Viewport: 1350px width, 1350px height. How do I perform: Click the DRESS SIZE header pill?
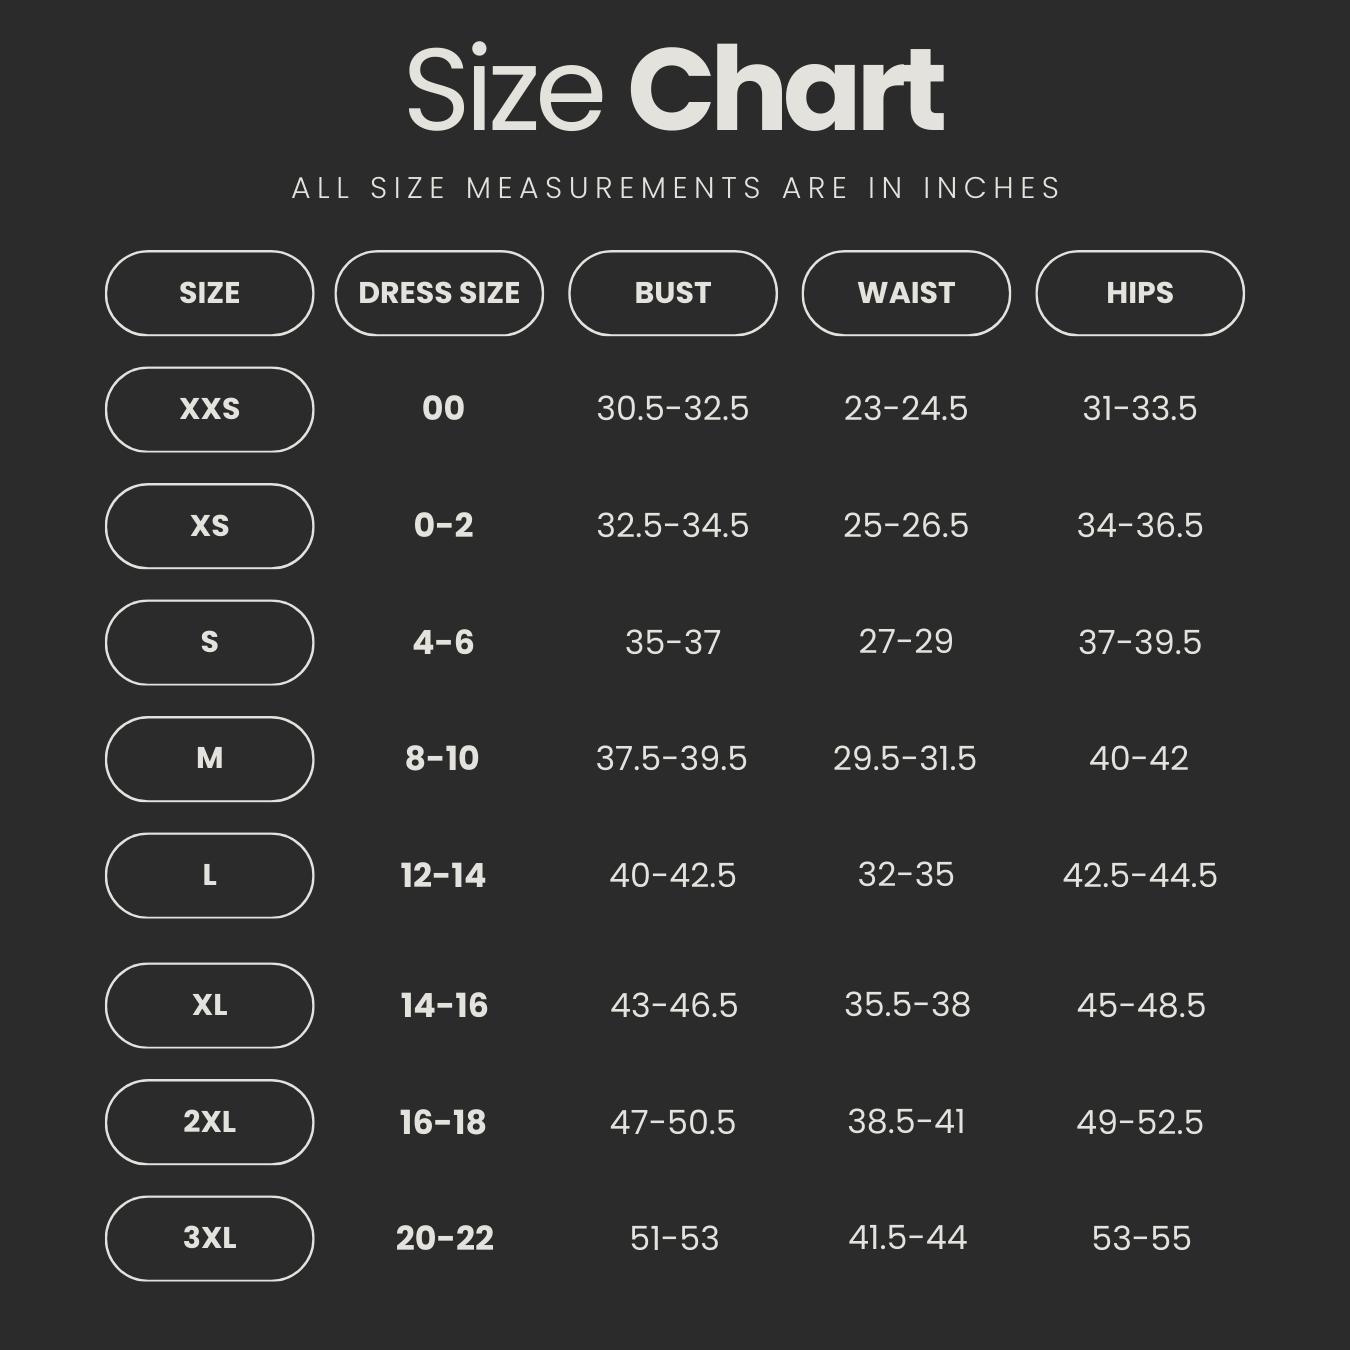coord(439,293)
